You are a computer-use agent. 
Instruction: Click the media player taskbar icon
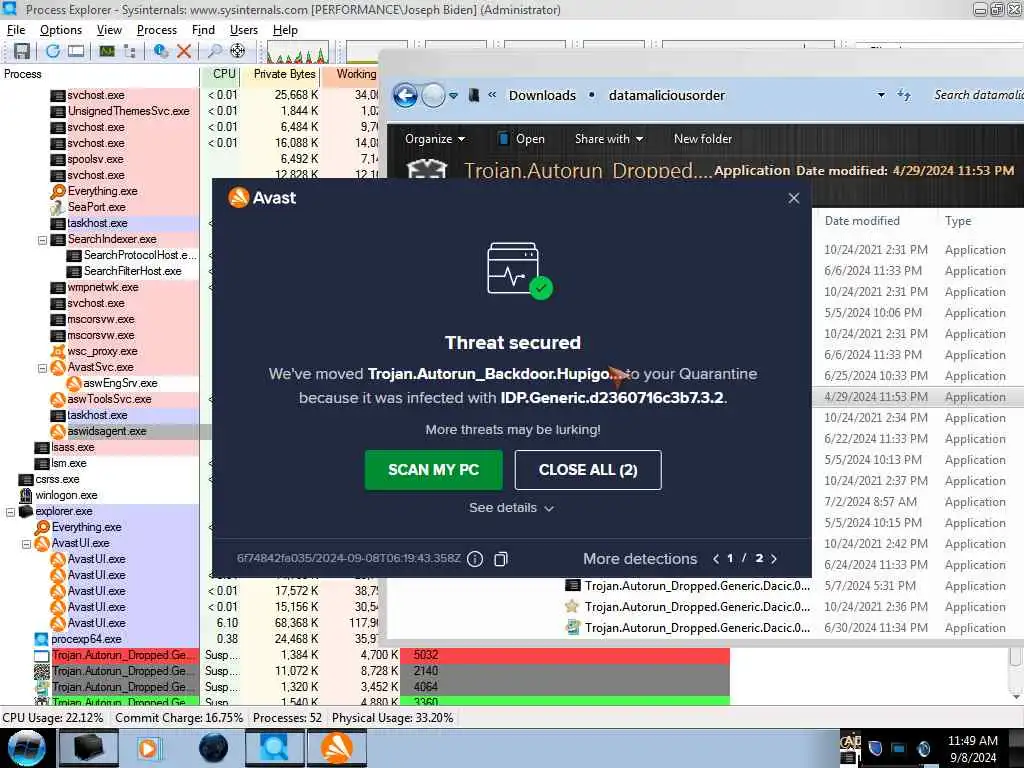(x=148, y=748)
